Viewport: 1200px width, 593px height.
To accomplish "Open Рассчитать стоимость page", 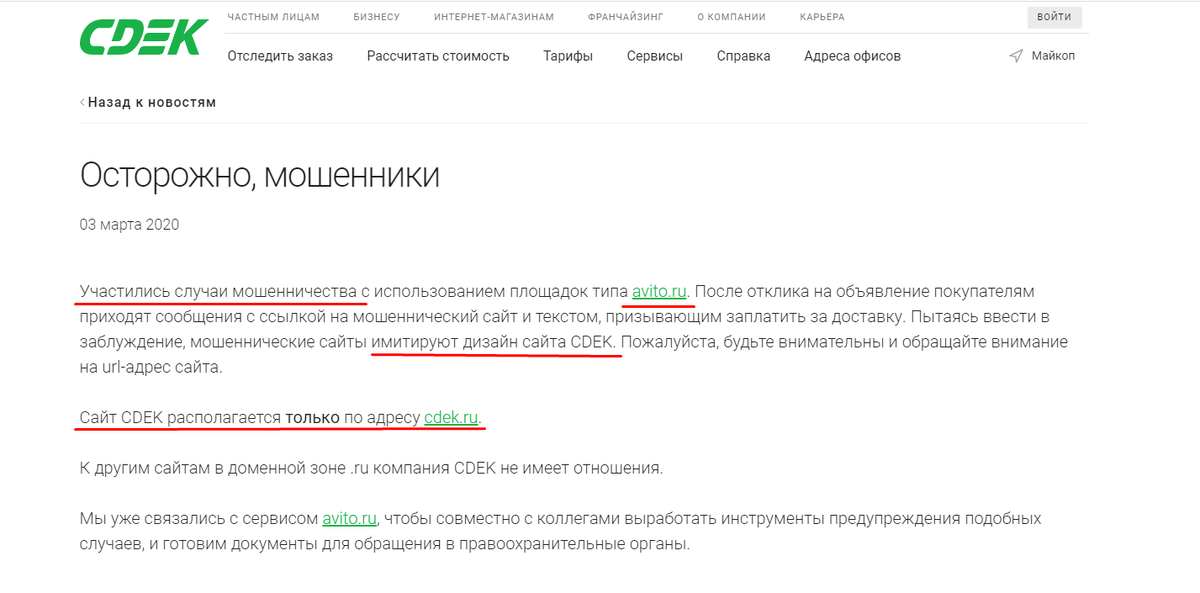I will click(438, 56).
